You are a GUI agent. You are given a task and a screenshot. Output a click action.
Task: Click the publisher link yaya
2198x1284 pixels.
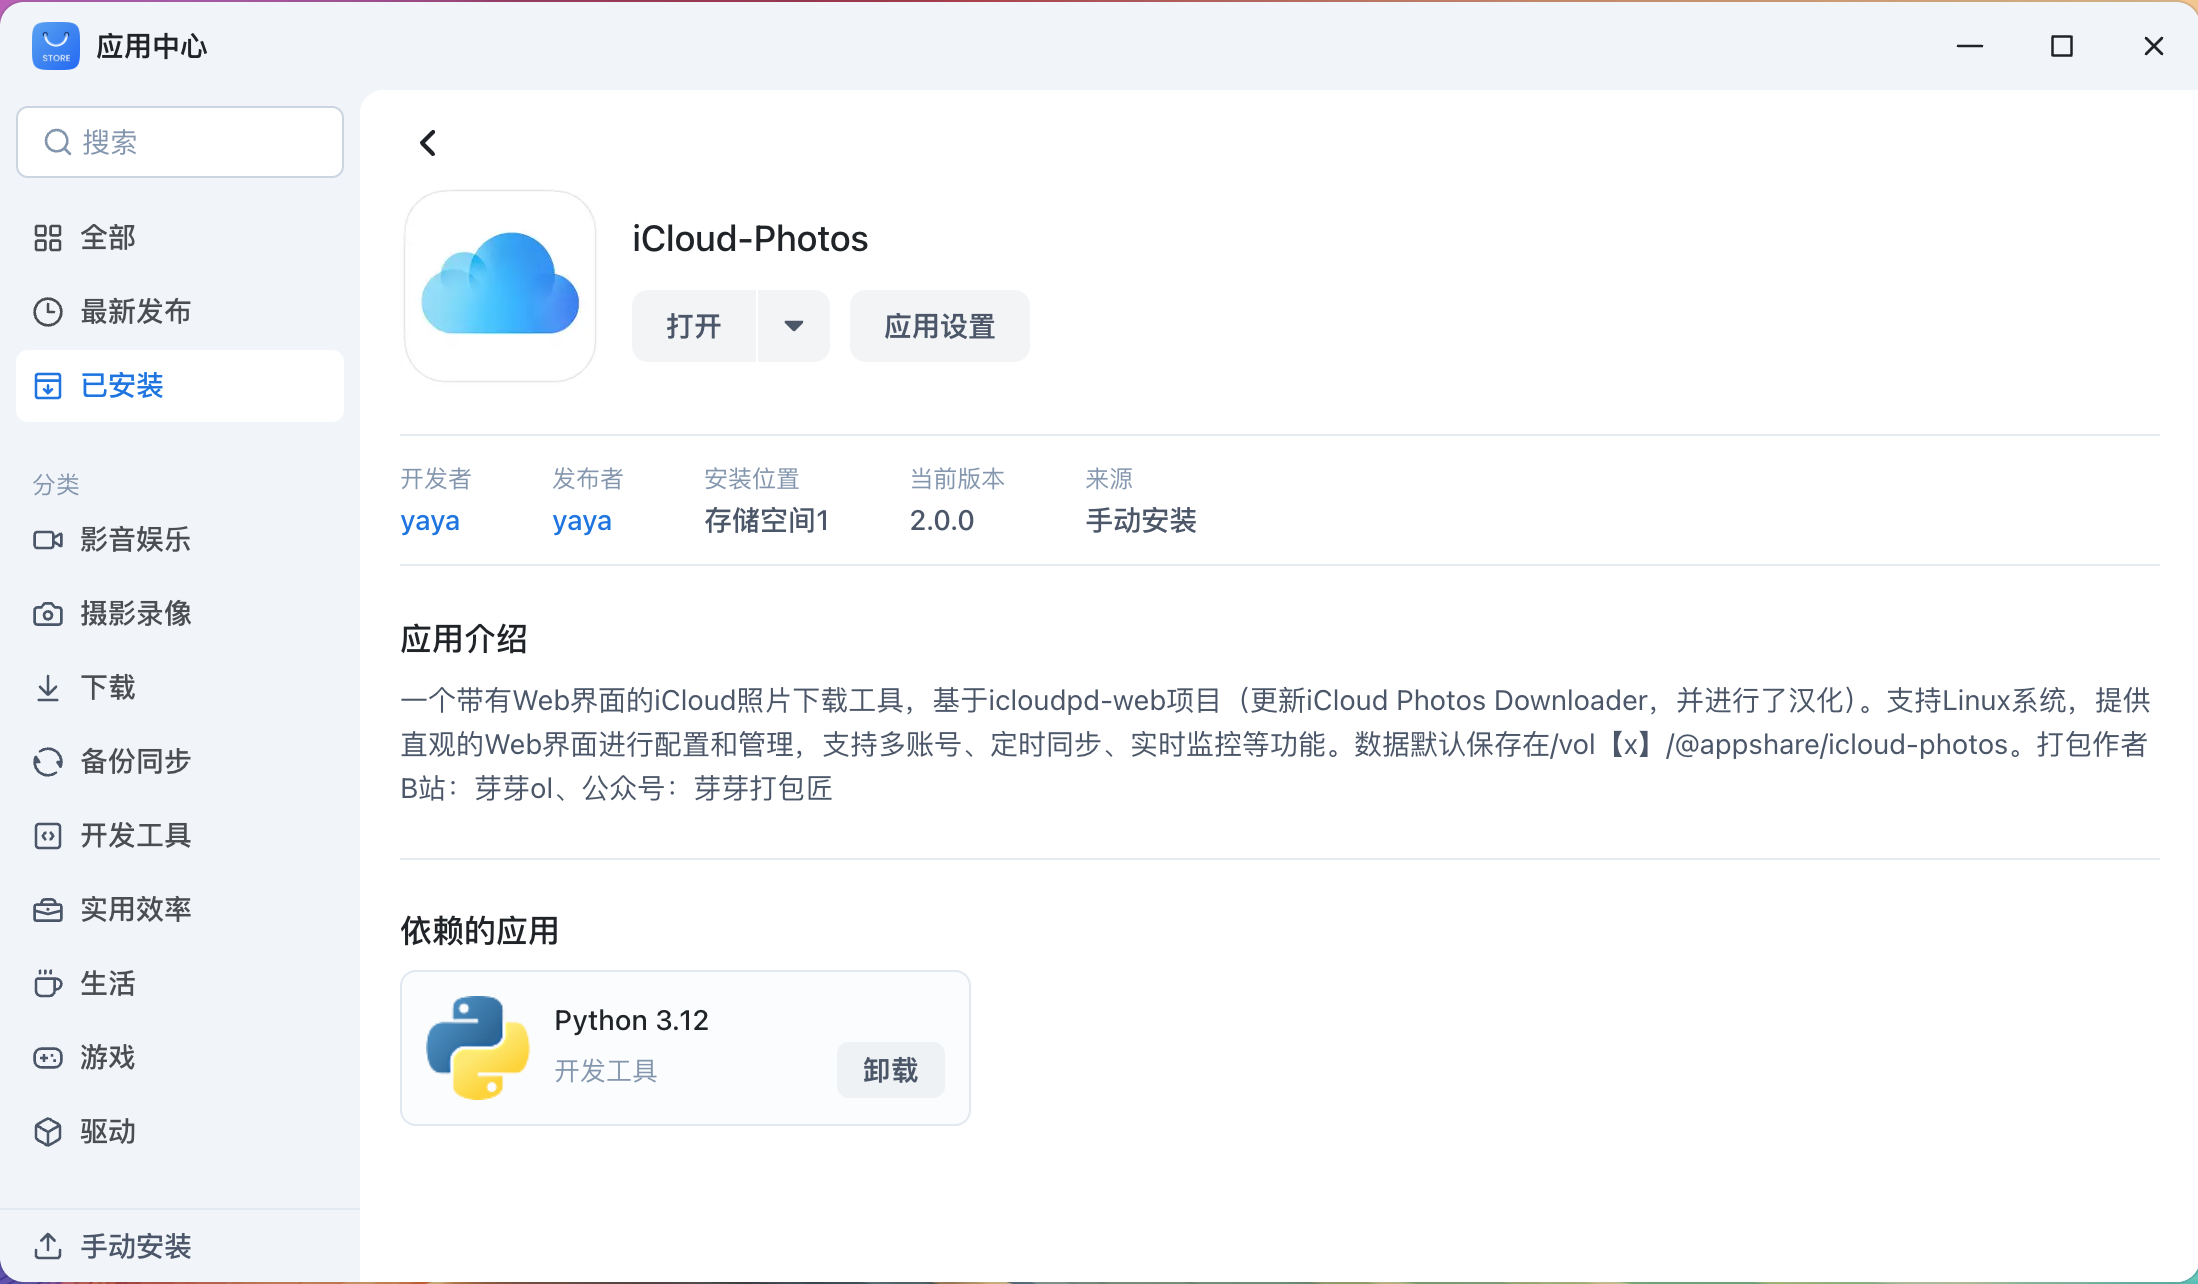582,521
